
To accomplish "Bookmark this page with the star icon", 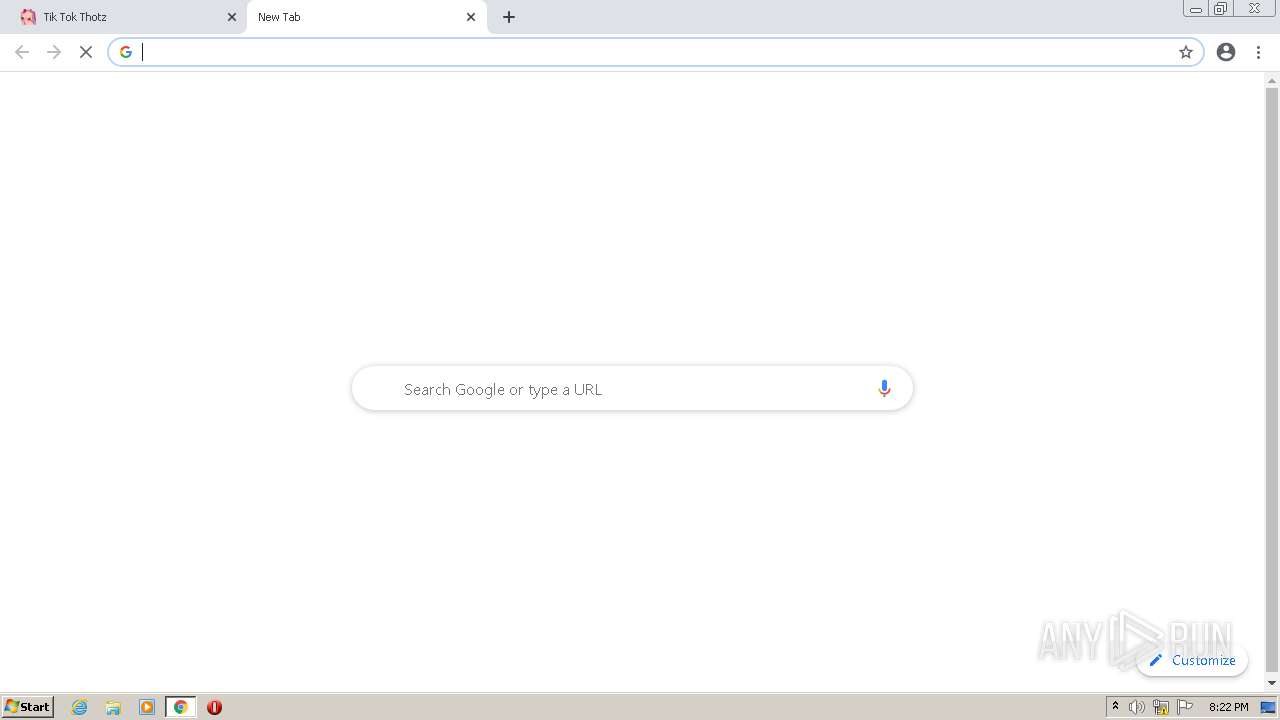I will 1186,52.
